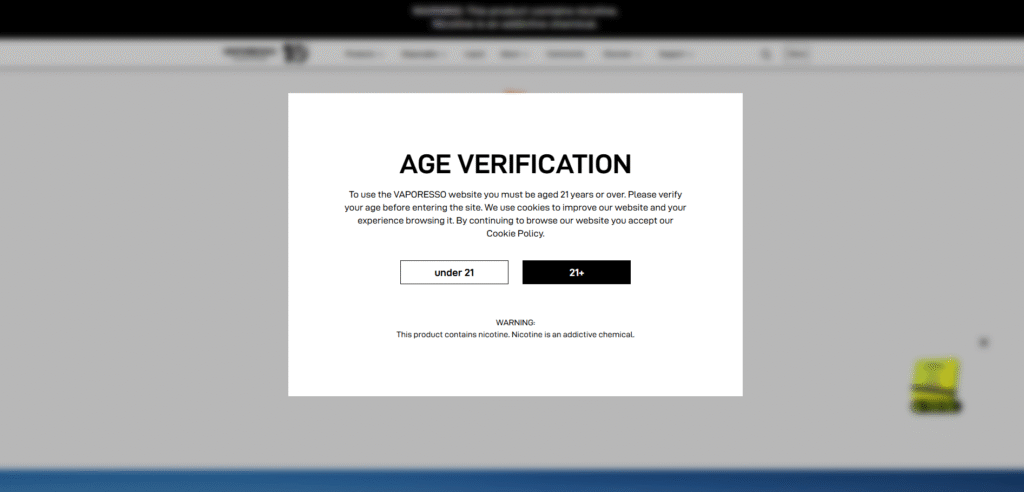Close the floating yellow promo widget

pos(984,342)
